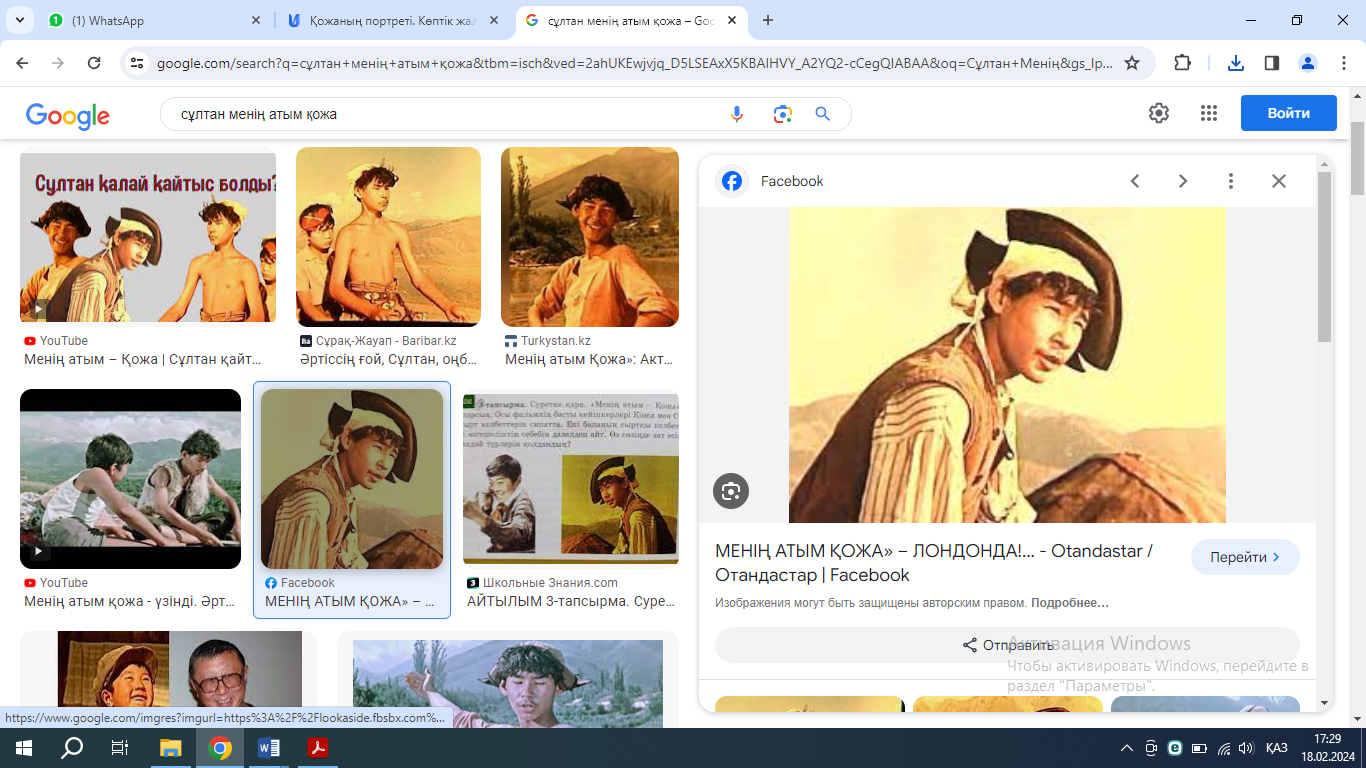Toggle the Chrome side panel
The width and height of the screenshot is (1366, 768).
click(x=1272, y=63)
